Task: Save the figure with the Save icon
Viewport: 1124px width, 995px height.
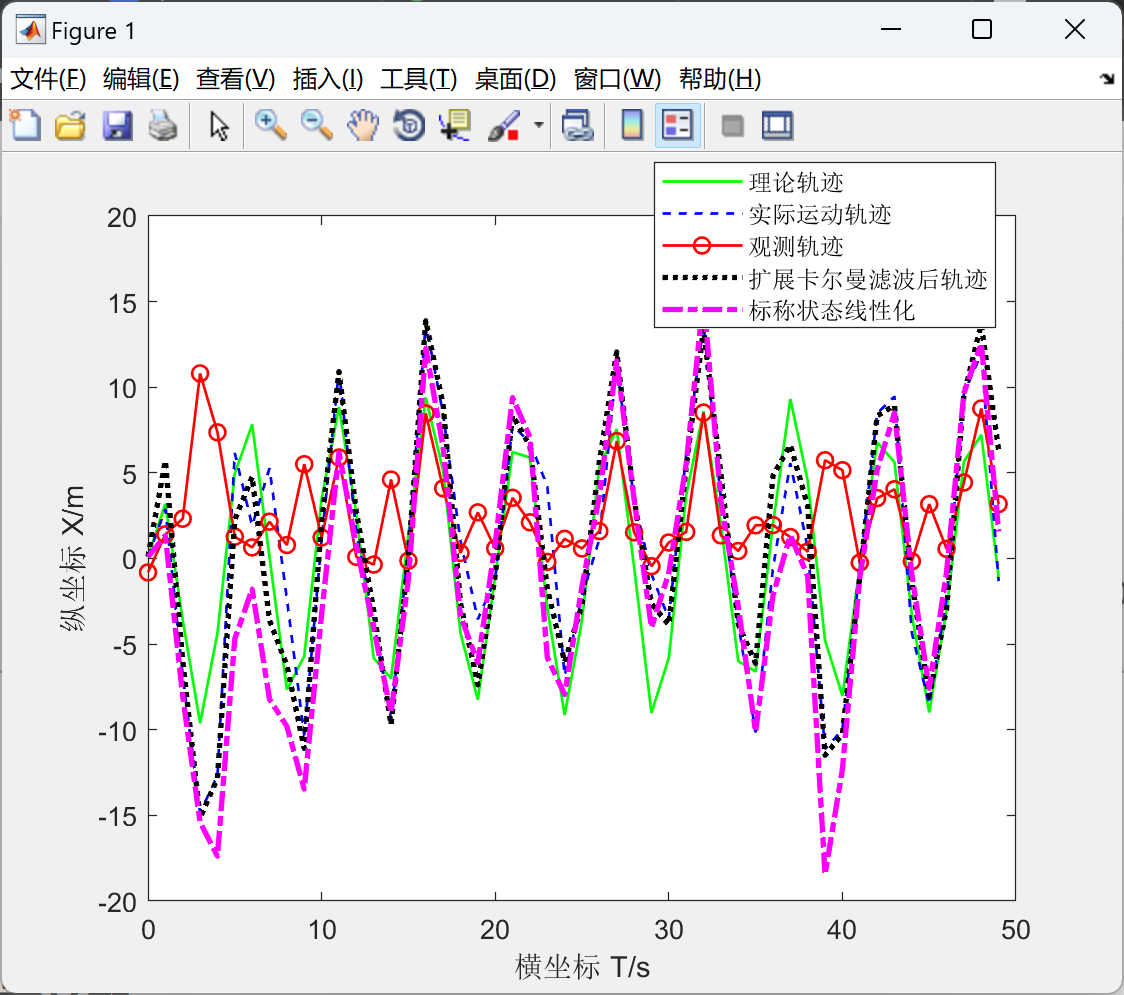Action: [117, 125]
